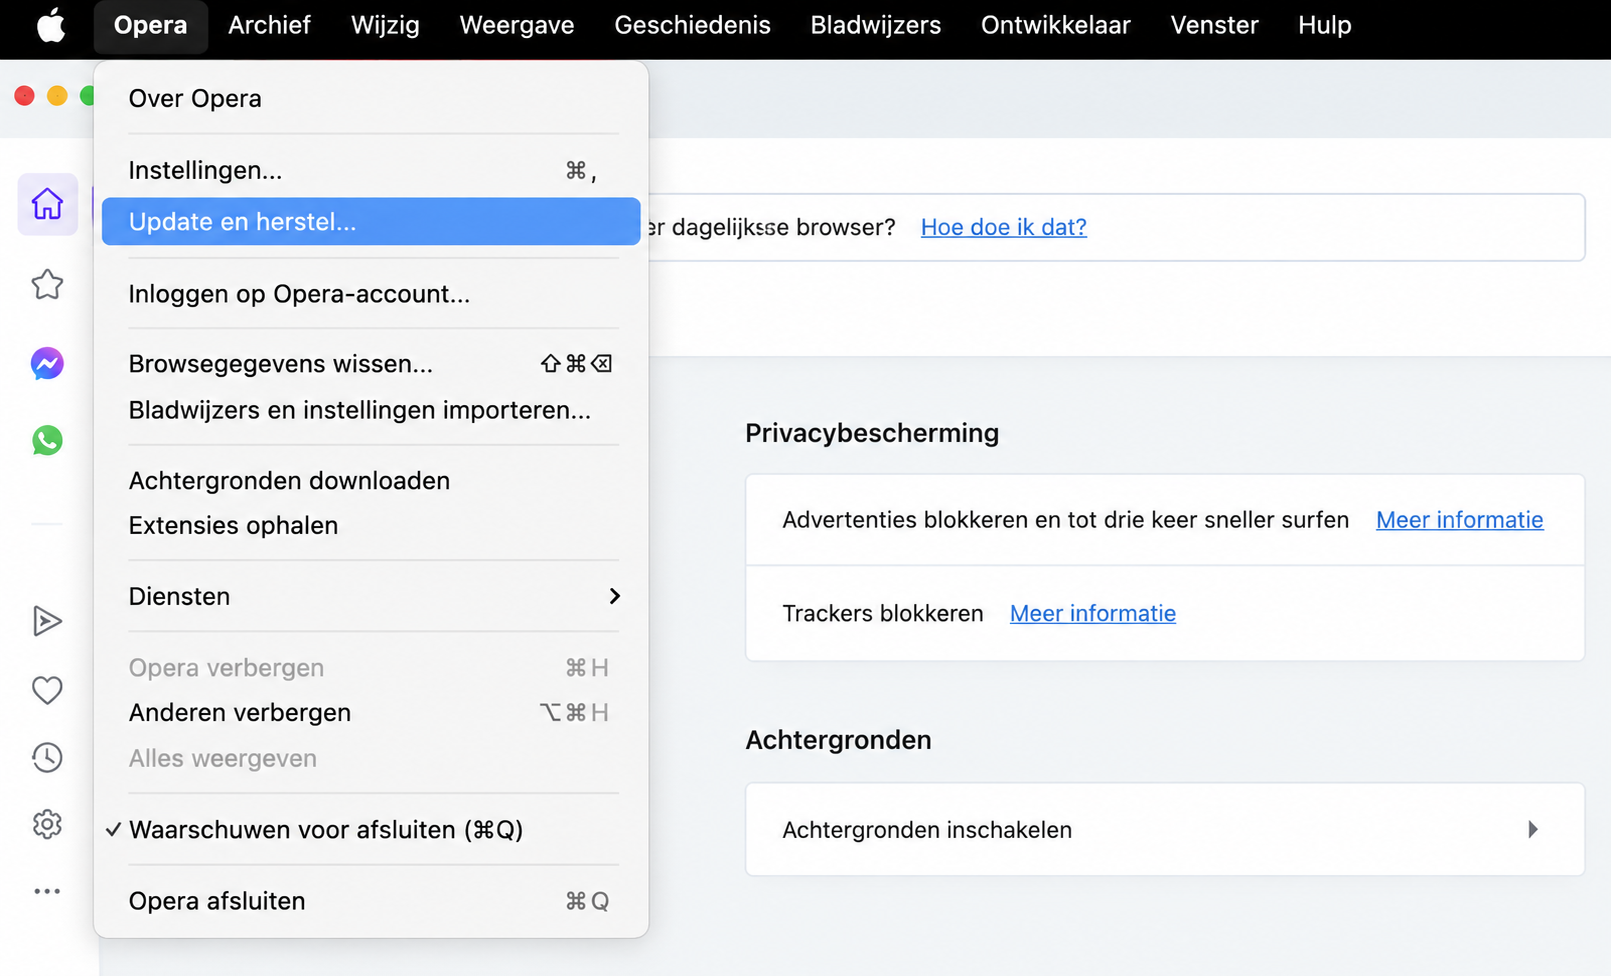Viewport: 1611px width, 976px height.
Task: Open Settings gear icon in sidebar
Action: [x=47, y=824]
